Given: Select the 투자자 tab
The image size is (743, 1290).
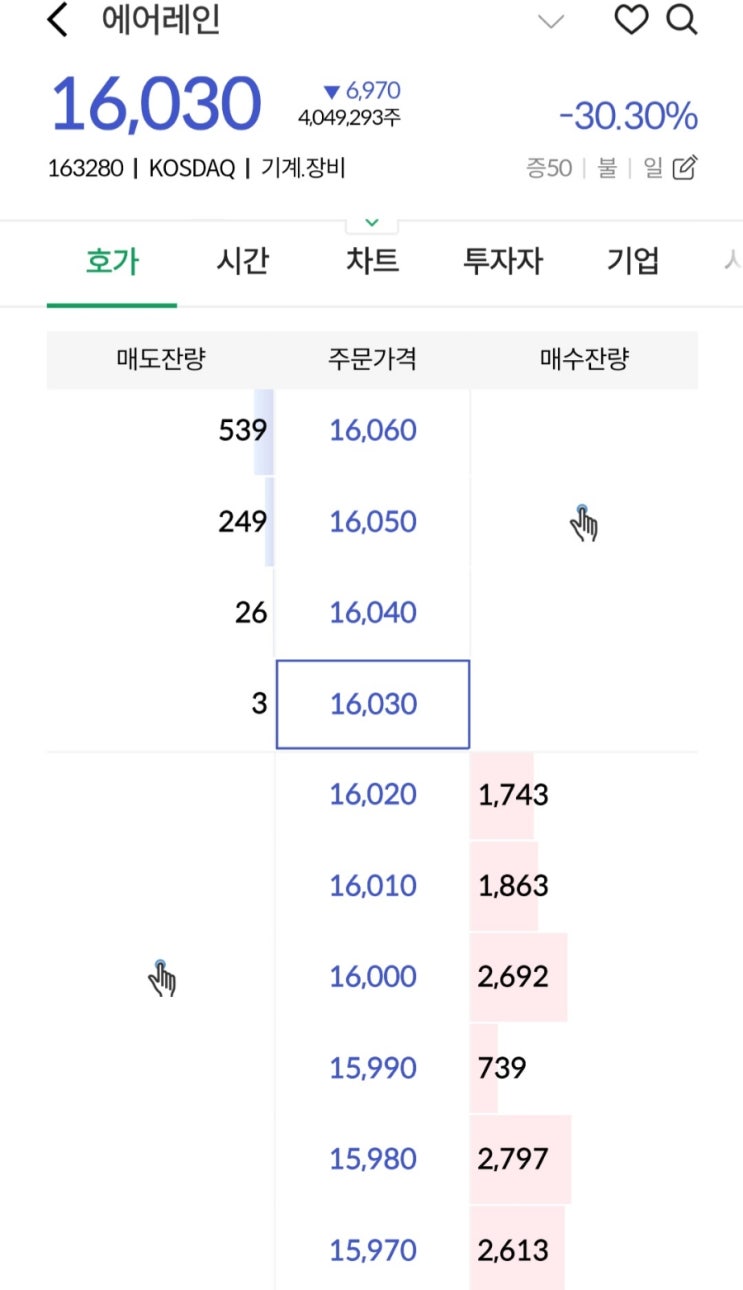Looking at the screenshot, I should (x=502, y=262).
